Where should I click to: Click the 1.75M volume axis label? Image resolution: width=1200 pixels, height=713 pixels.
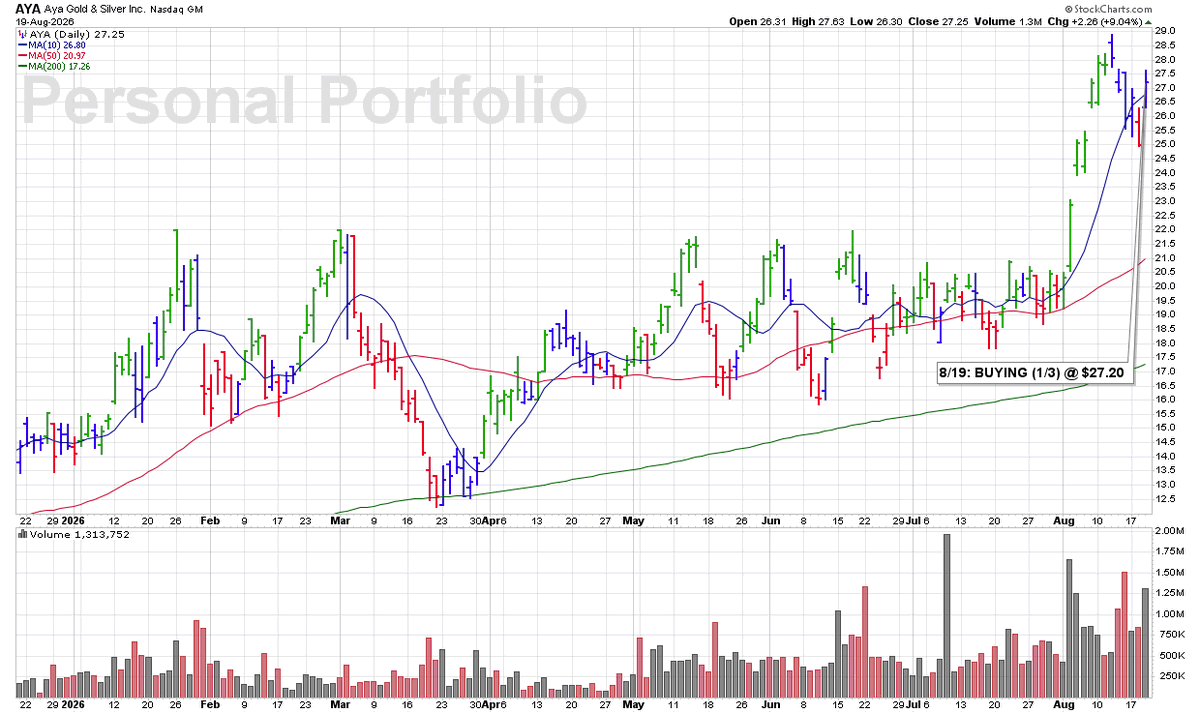pyautogui.click(x=1169, y=551)
